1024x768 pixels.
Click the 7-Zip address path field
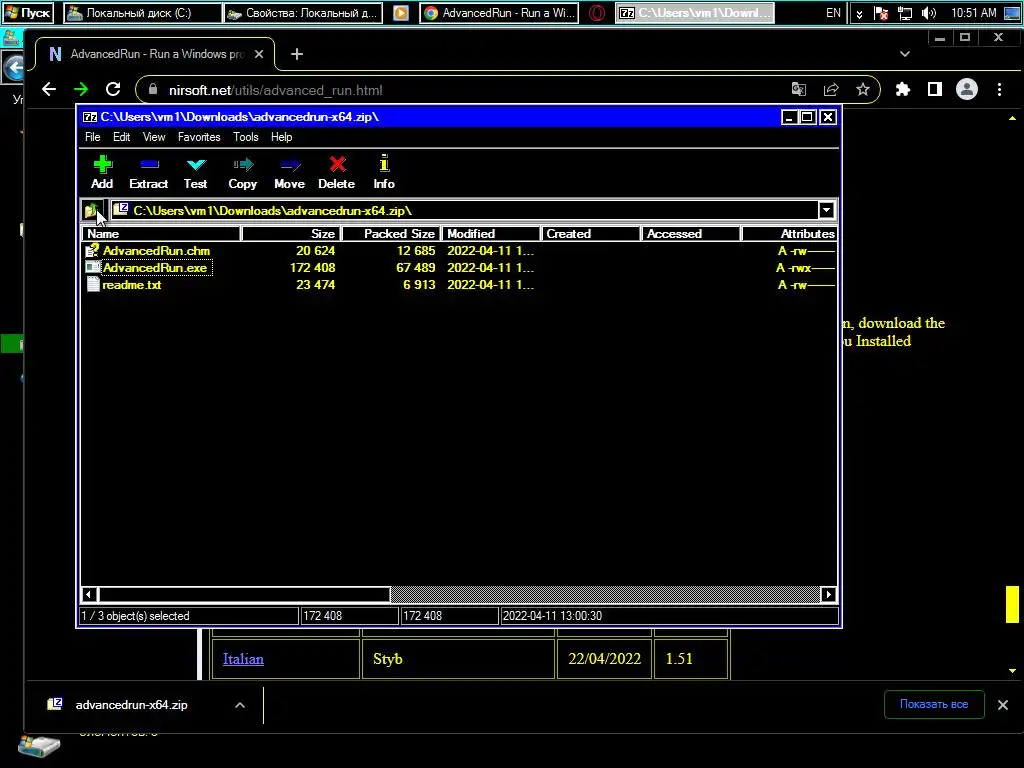464,210
